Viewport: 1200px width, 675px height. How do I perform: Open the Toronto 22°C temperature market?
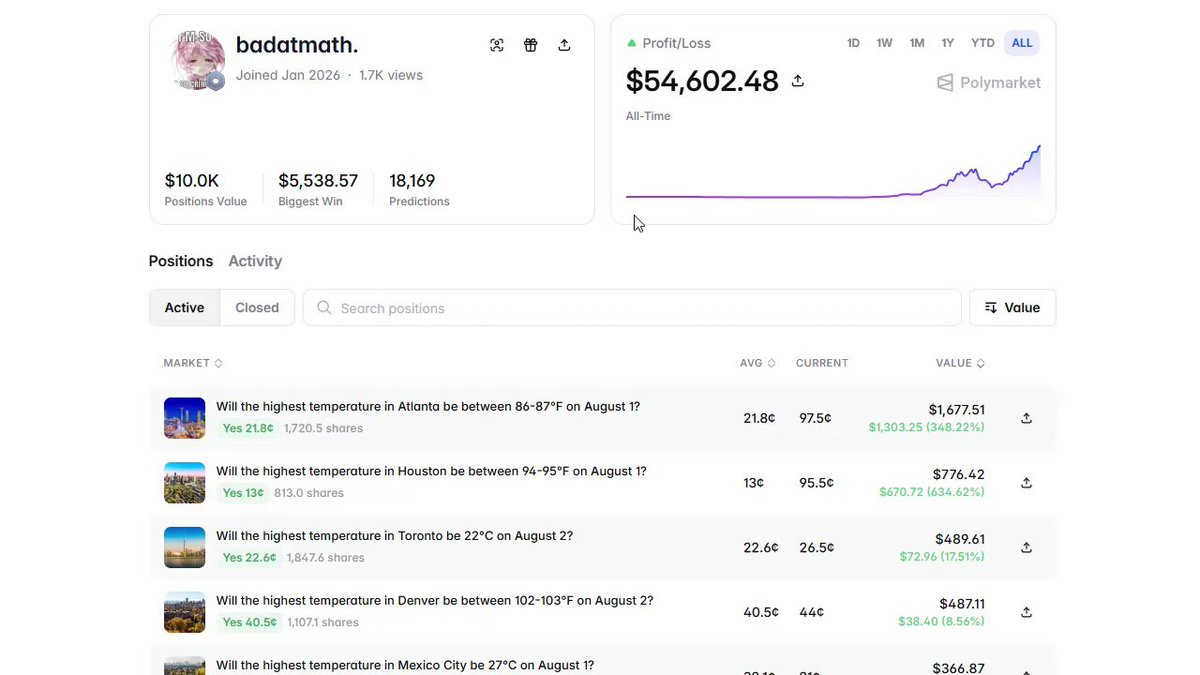click(394, 536)
